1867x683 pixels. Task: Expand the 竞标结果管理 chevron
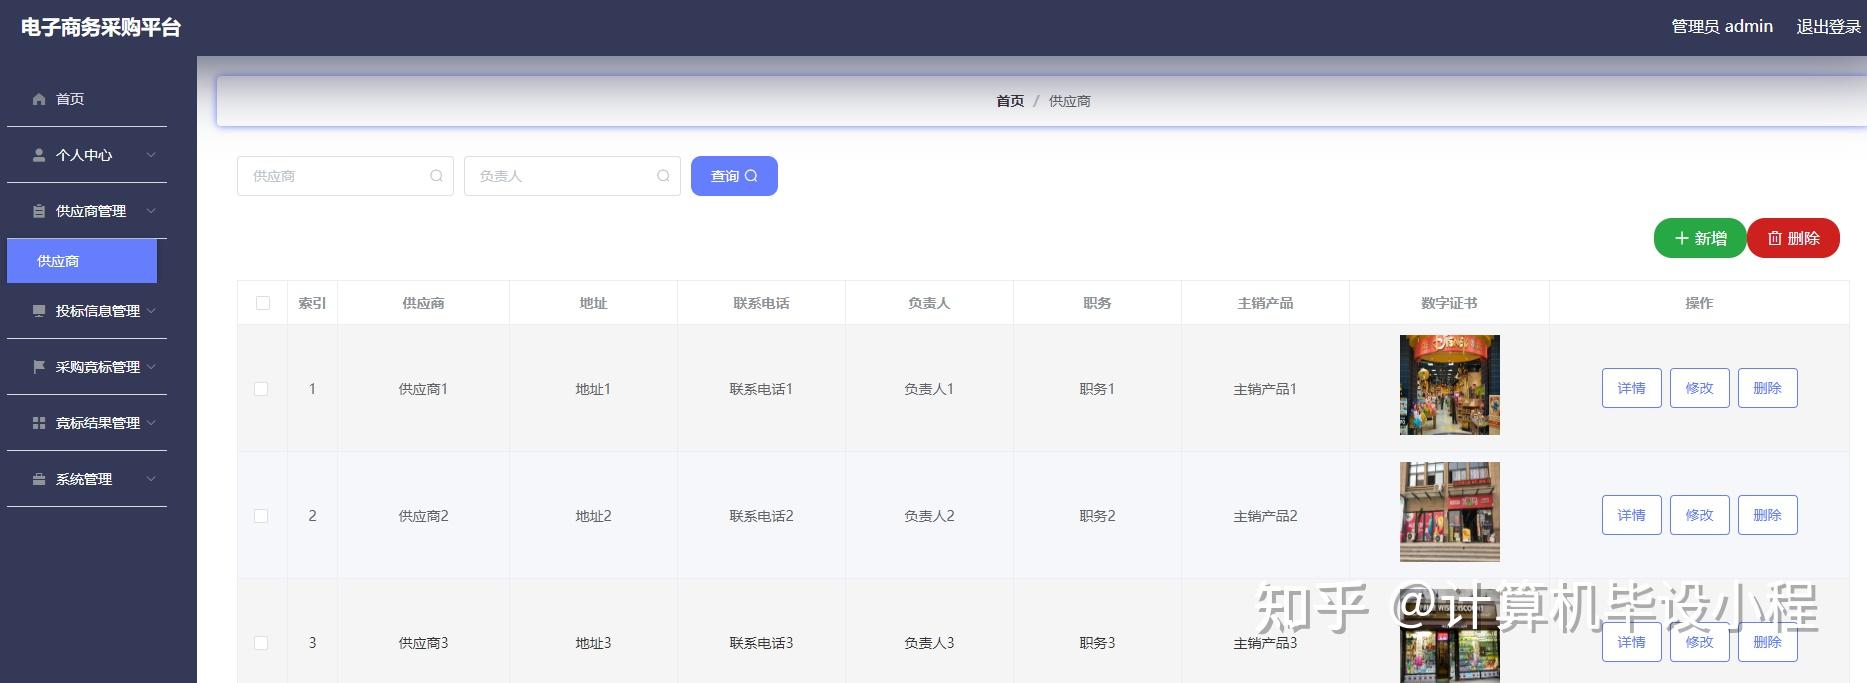click(151, 423)
